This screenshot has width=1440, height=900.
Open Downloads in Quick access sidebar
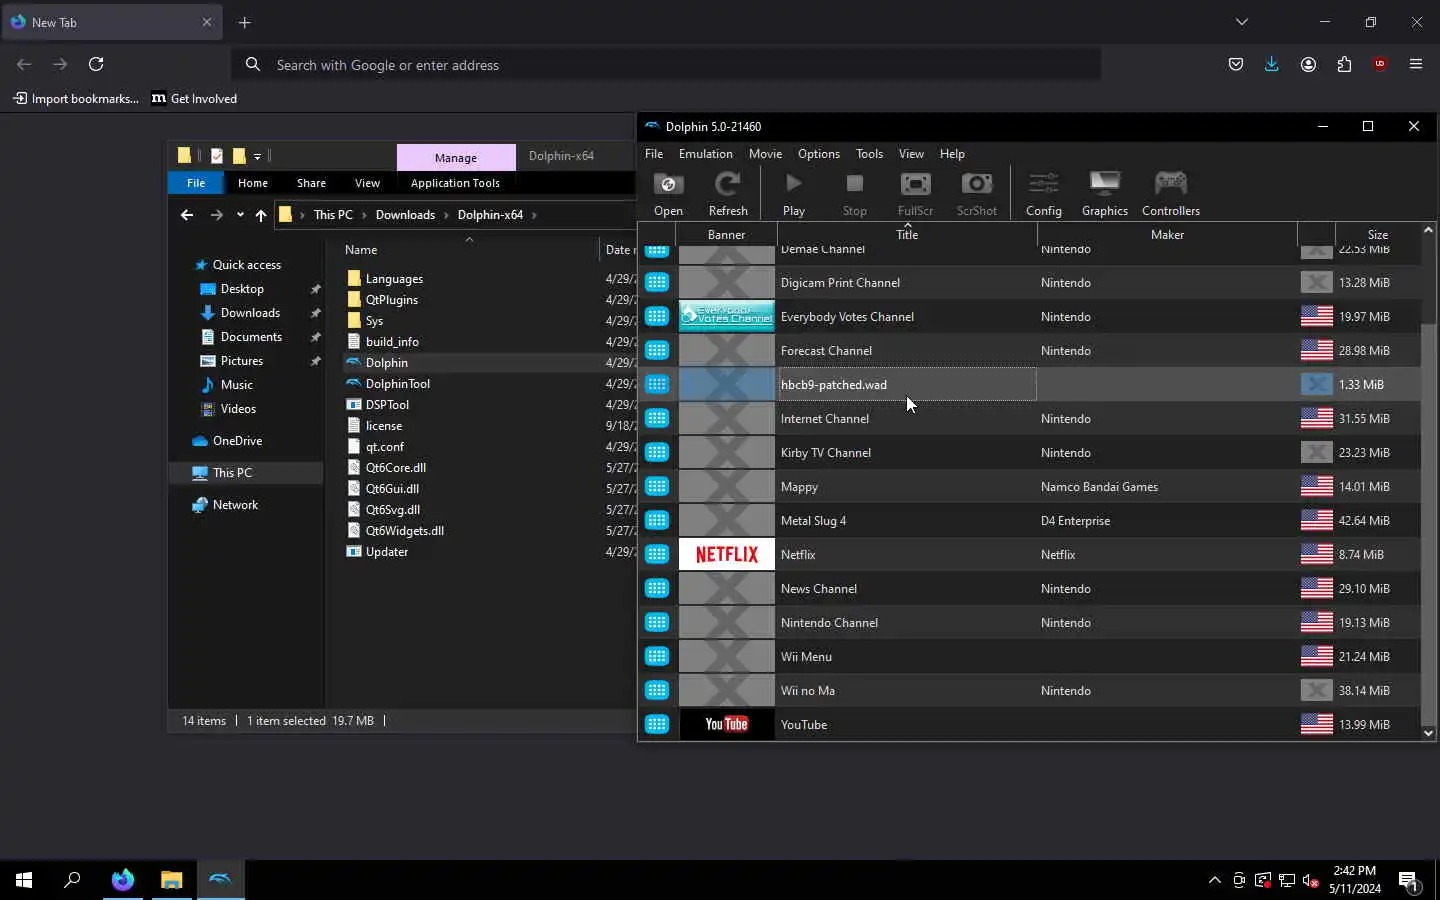point(250,313)
